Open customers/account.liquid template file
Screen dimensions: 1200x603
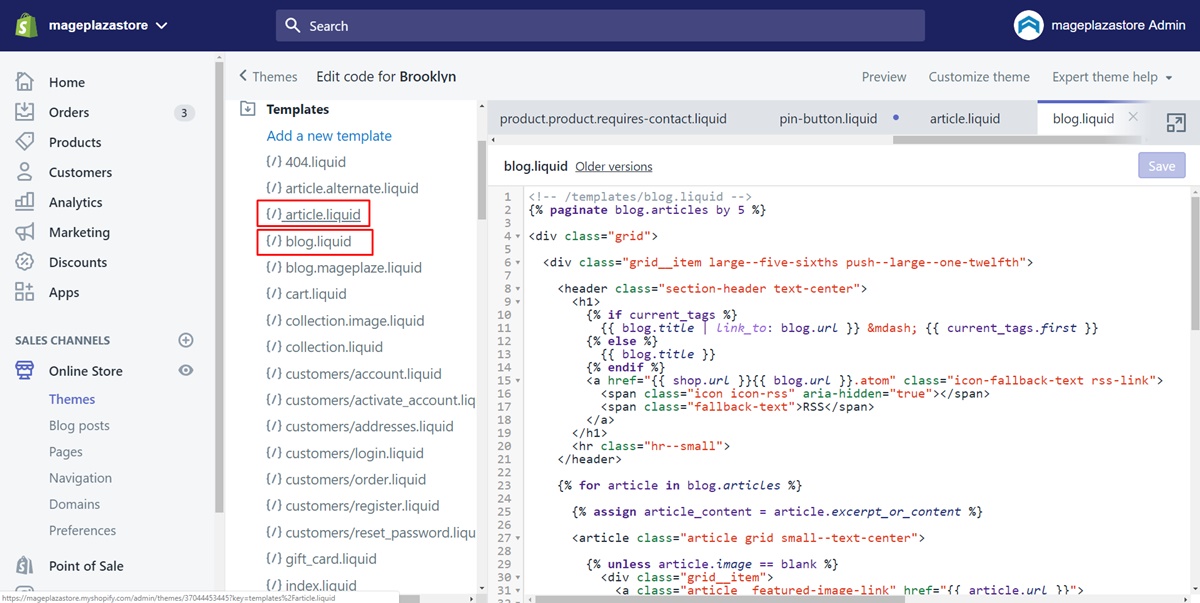tap(354, 373)
